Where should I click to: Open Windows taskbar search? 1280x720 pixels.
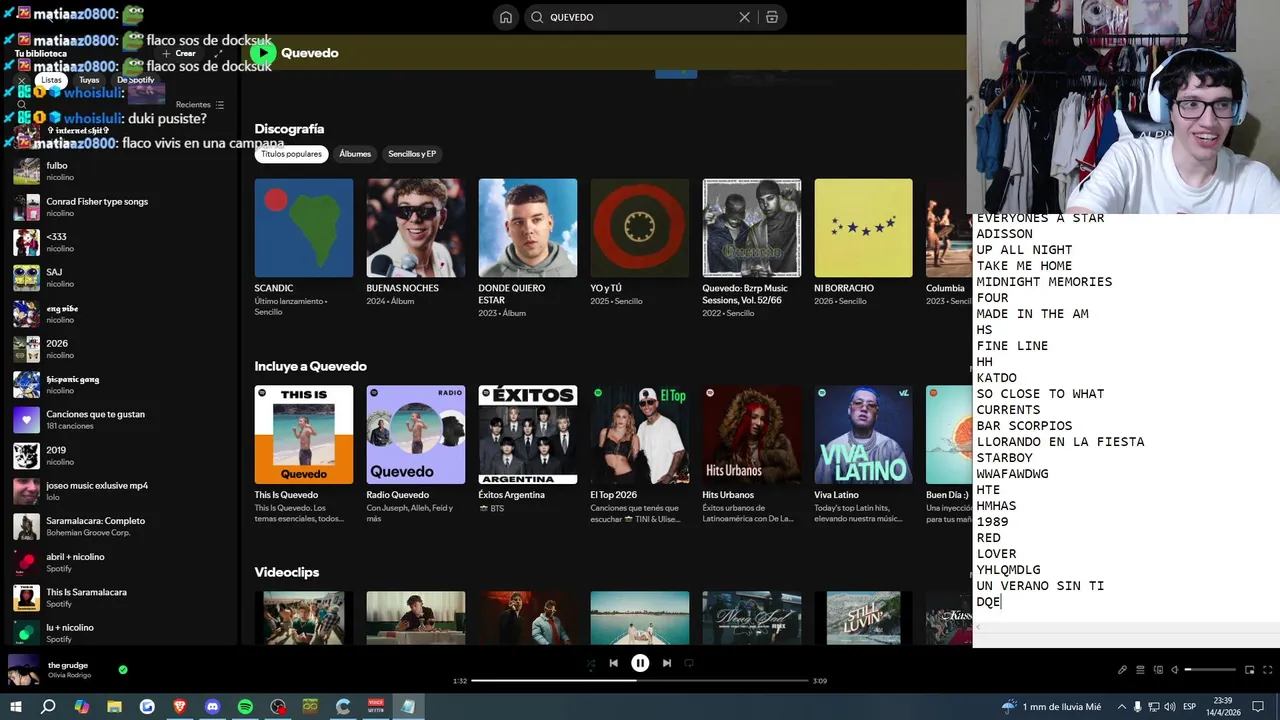(48, 707)
